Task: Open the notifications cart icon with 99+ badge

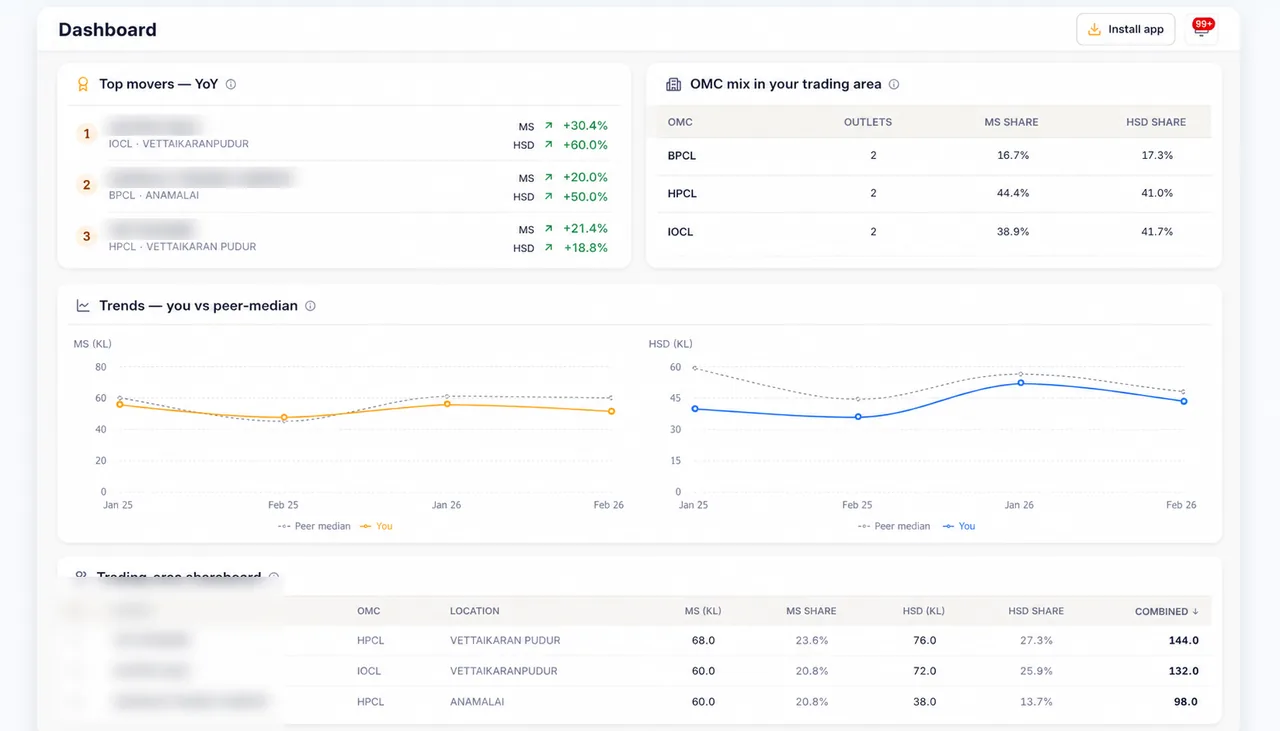Action: [1201, 29]
